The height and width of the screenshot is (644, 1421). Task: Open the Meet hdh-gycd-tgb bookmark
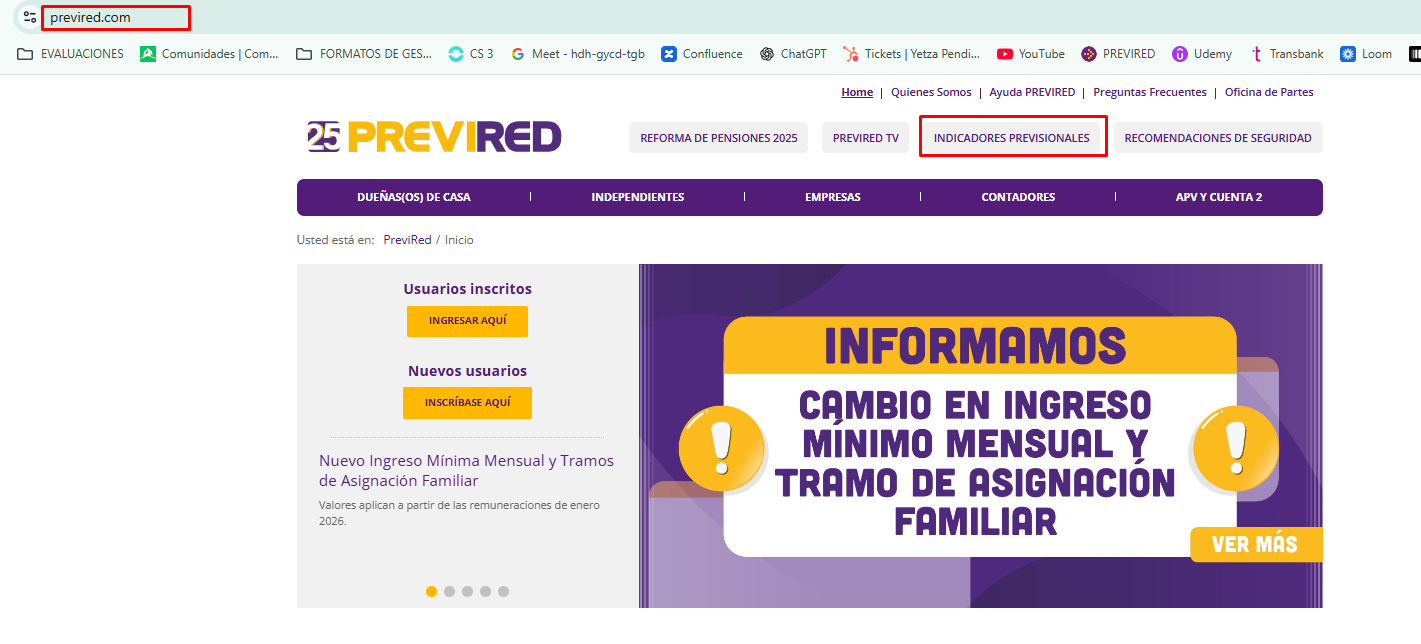pyautogui.click(x=577, y=54)
